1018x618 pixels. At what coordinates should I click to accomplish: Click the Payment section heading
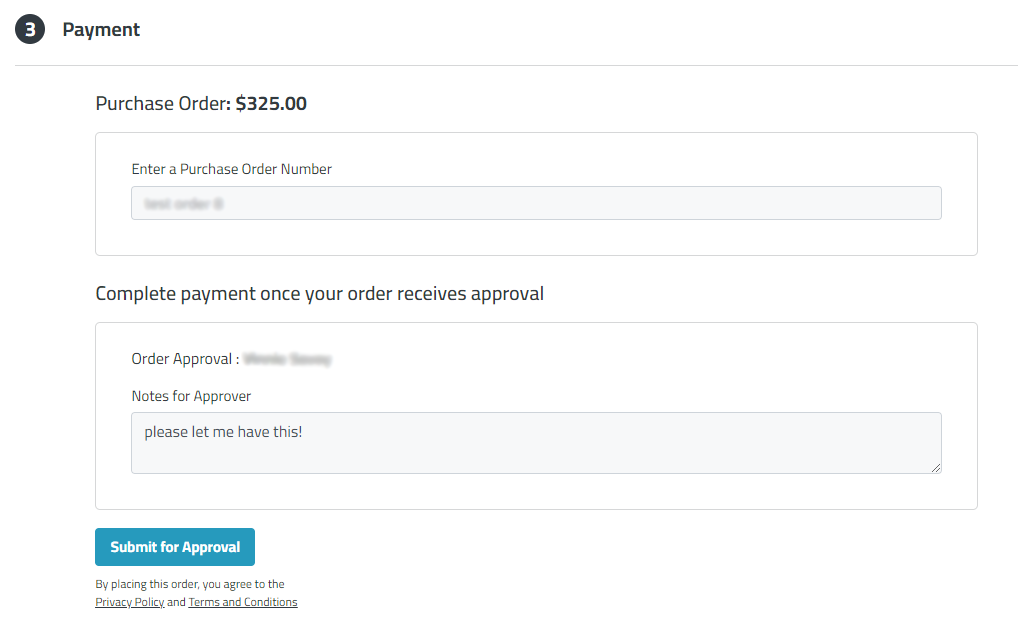click(101, 30)
